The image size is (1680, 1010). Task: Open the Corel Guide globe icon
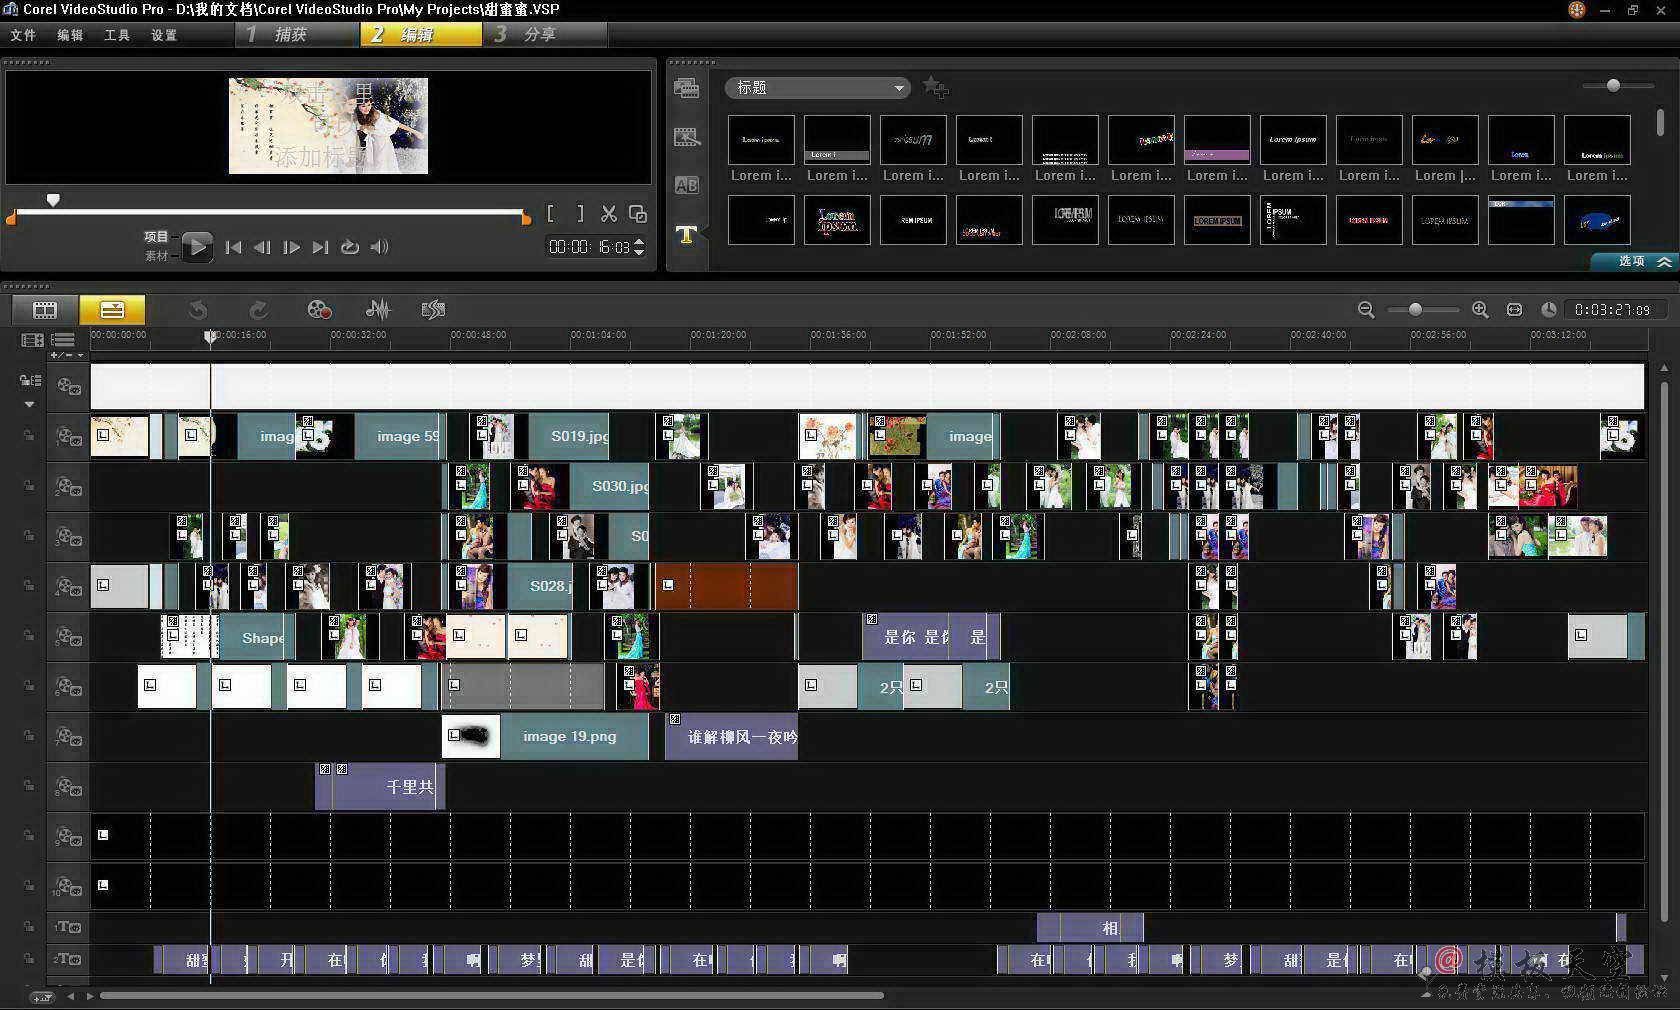(1577, 10)
